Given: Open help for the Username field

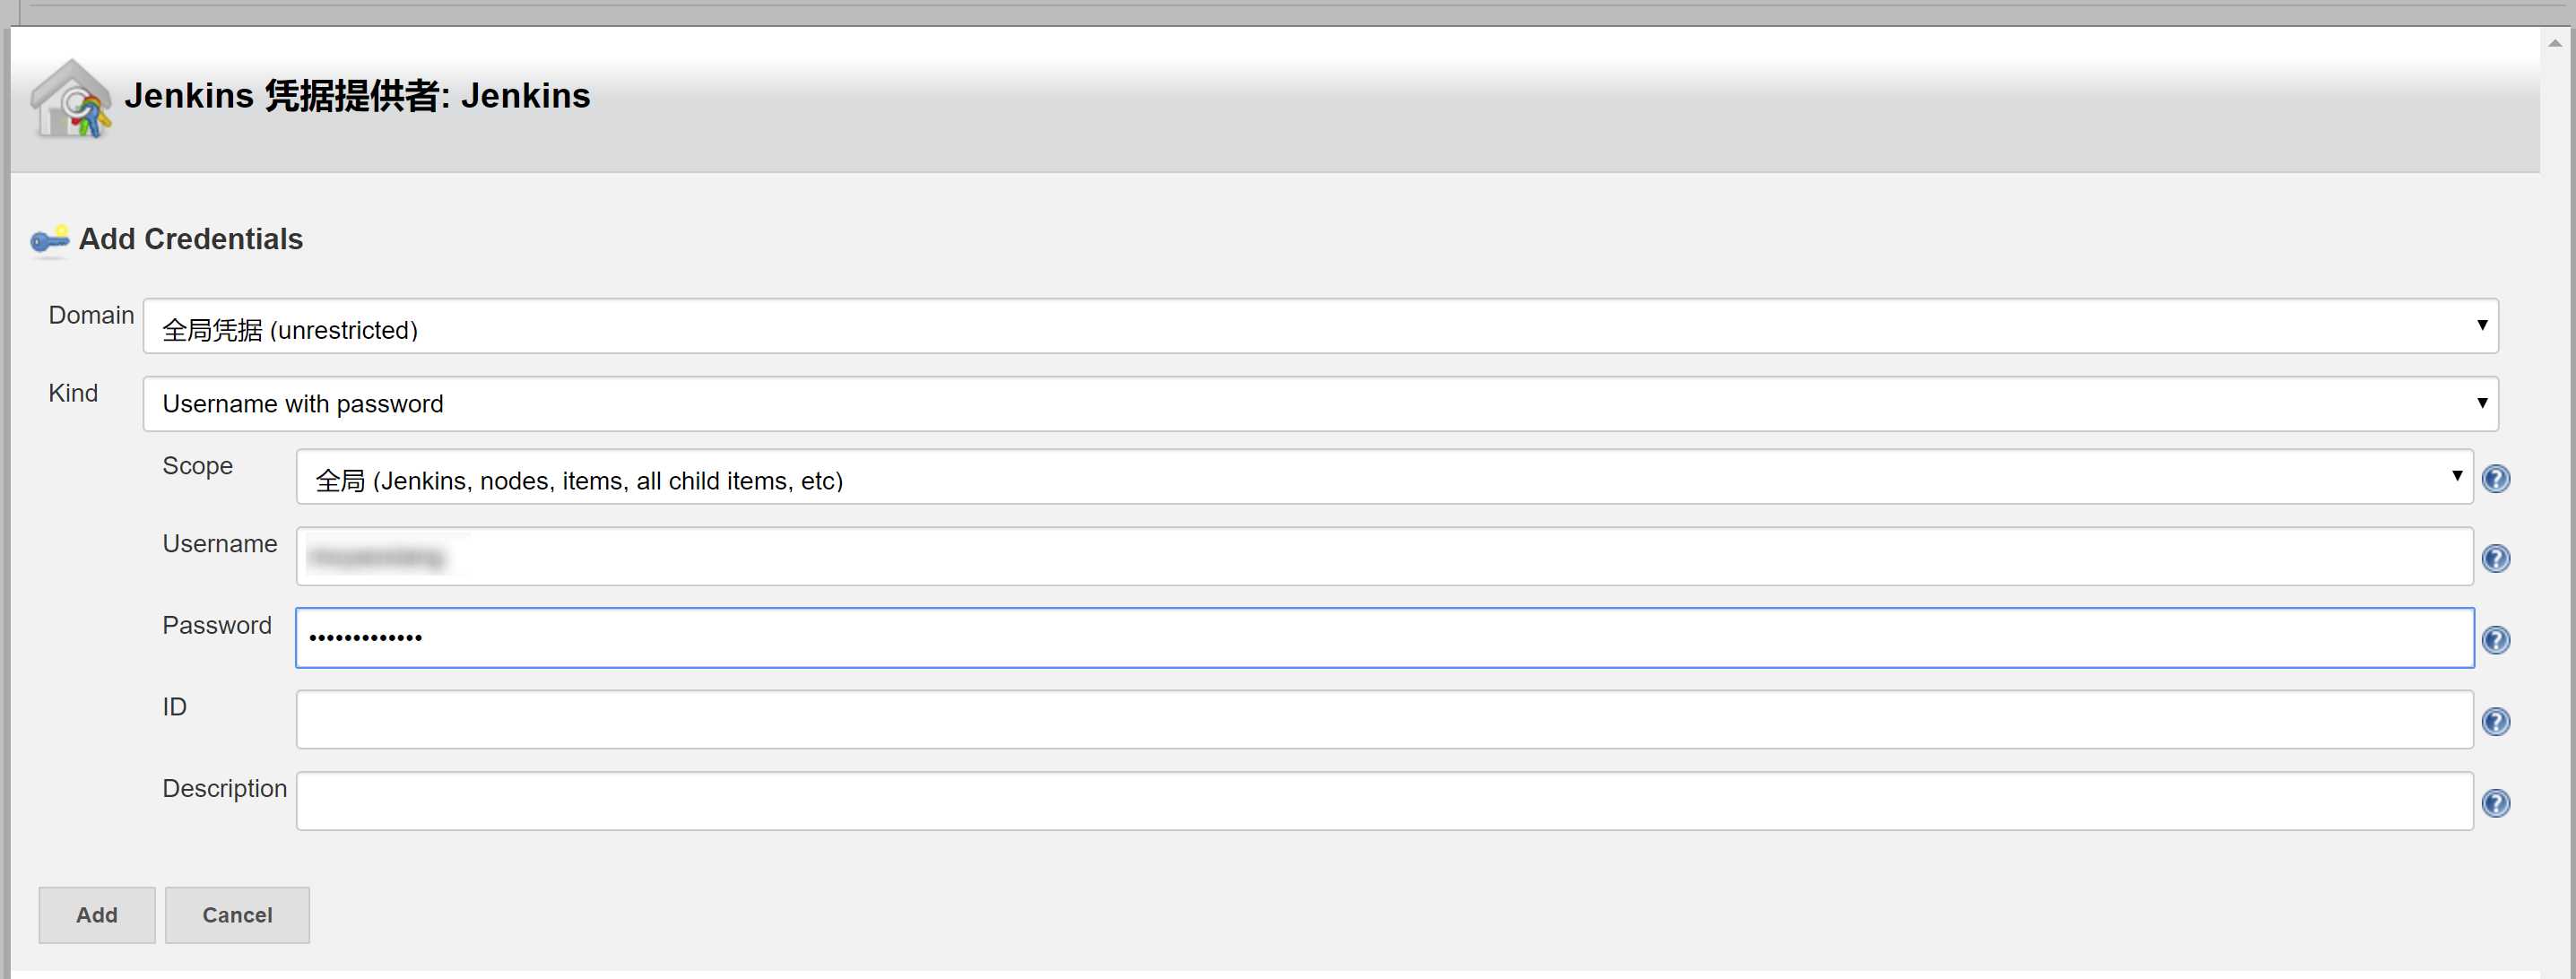Looking at the screenshot, I should coord(2496,558).
